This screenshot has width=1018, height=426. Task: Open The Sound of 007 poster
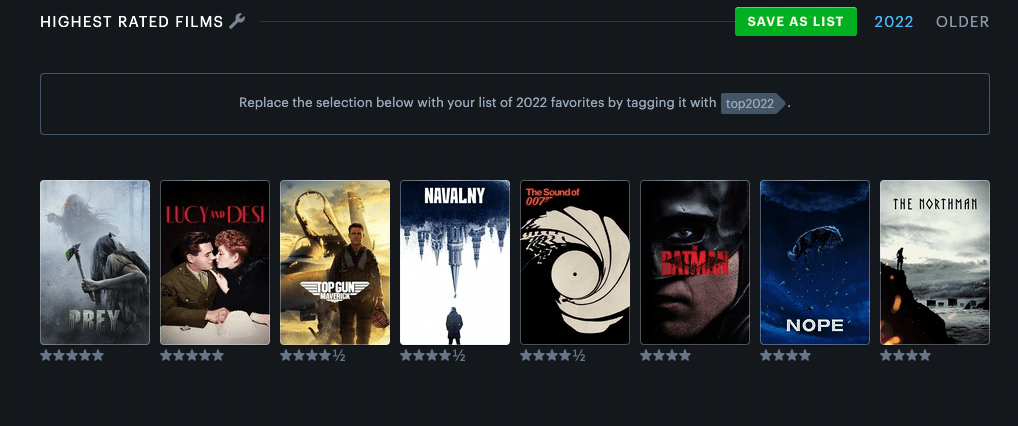click(x=575, y=262)
